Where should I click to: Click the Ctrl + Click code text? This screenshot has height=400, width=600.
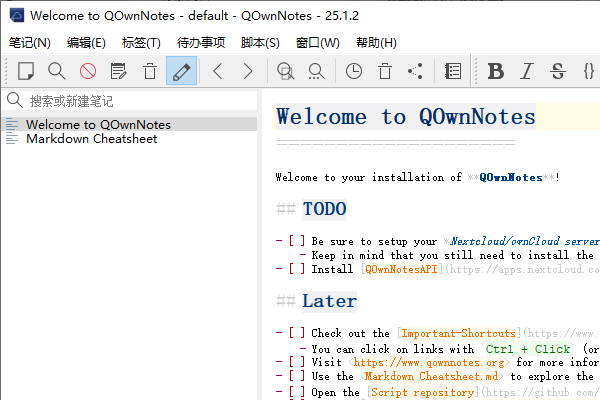528,349
